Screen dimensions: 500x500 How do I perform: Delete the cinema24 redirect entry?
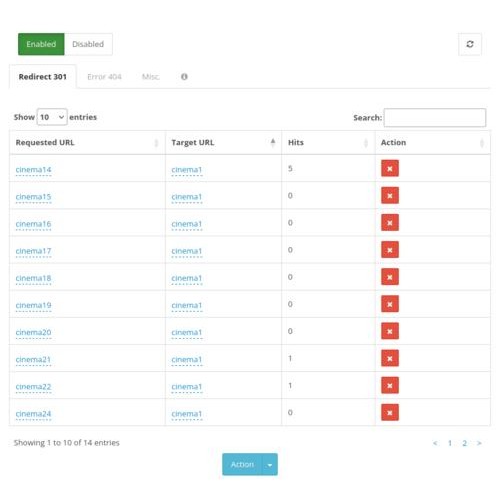click(390, 412)
